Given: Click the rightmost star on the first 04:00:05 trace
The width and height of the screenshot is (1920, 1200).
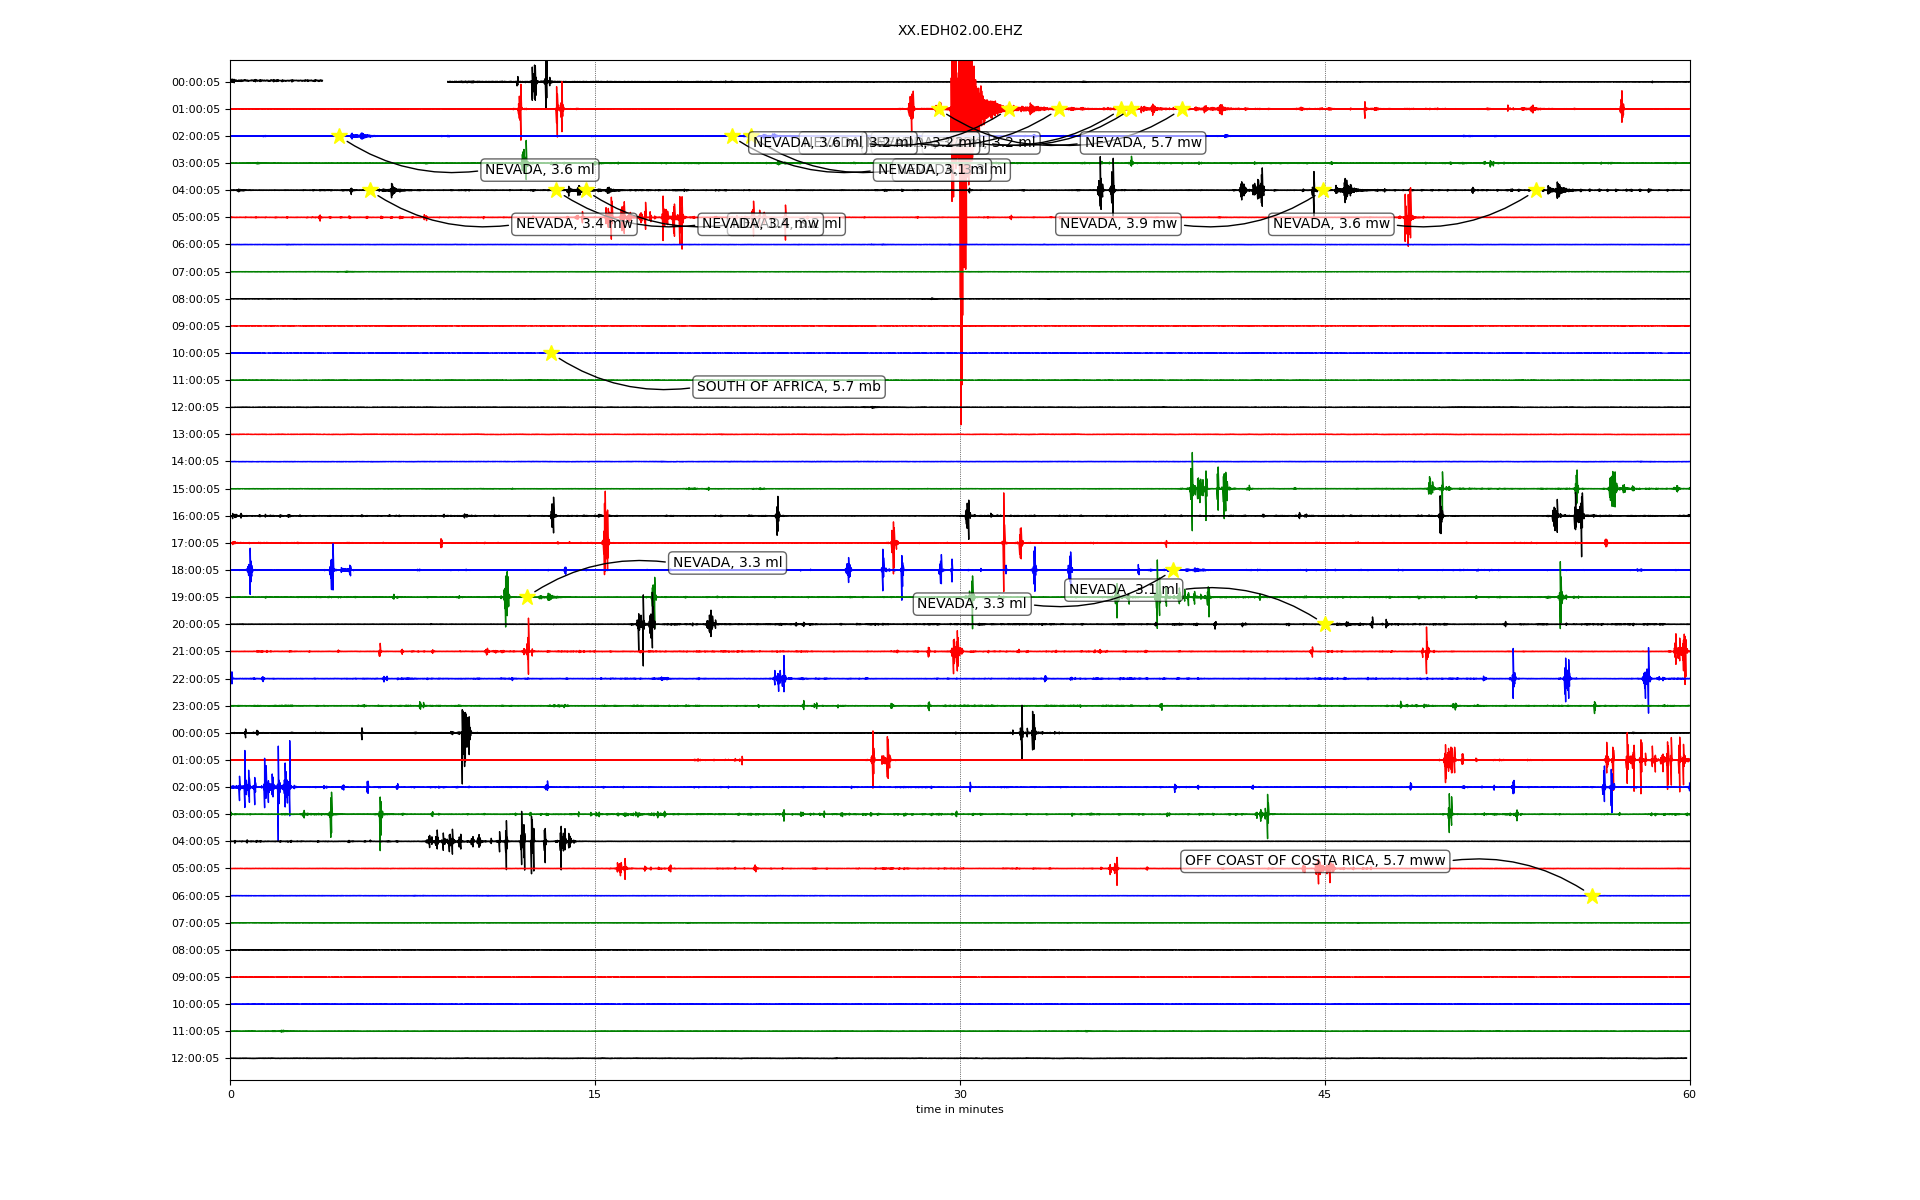Looking at the screenshot, I should [1536, 190].
